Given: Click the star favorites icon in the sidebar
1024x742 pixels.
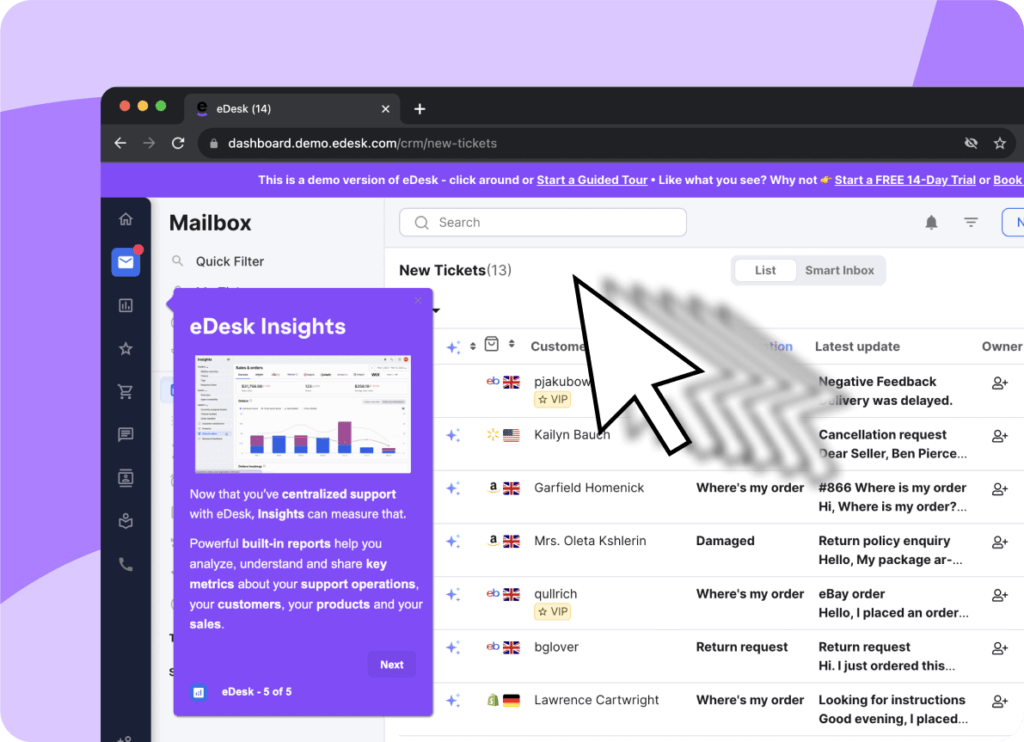Looking at the screenshot, I should [126, 349].
